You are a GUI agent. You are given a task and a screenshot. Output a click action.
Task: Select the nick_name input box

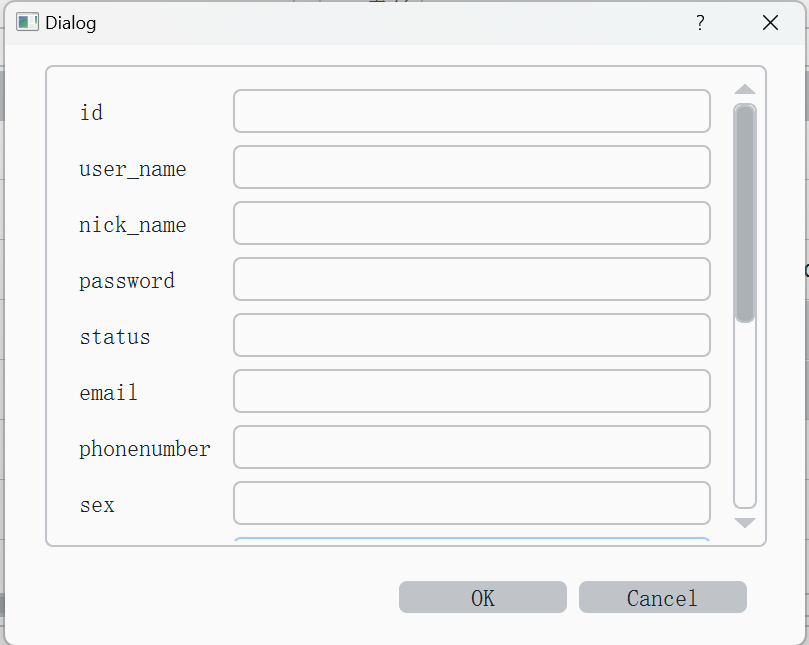click(472, 223)
